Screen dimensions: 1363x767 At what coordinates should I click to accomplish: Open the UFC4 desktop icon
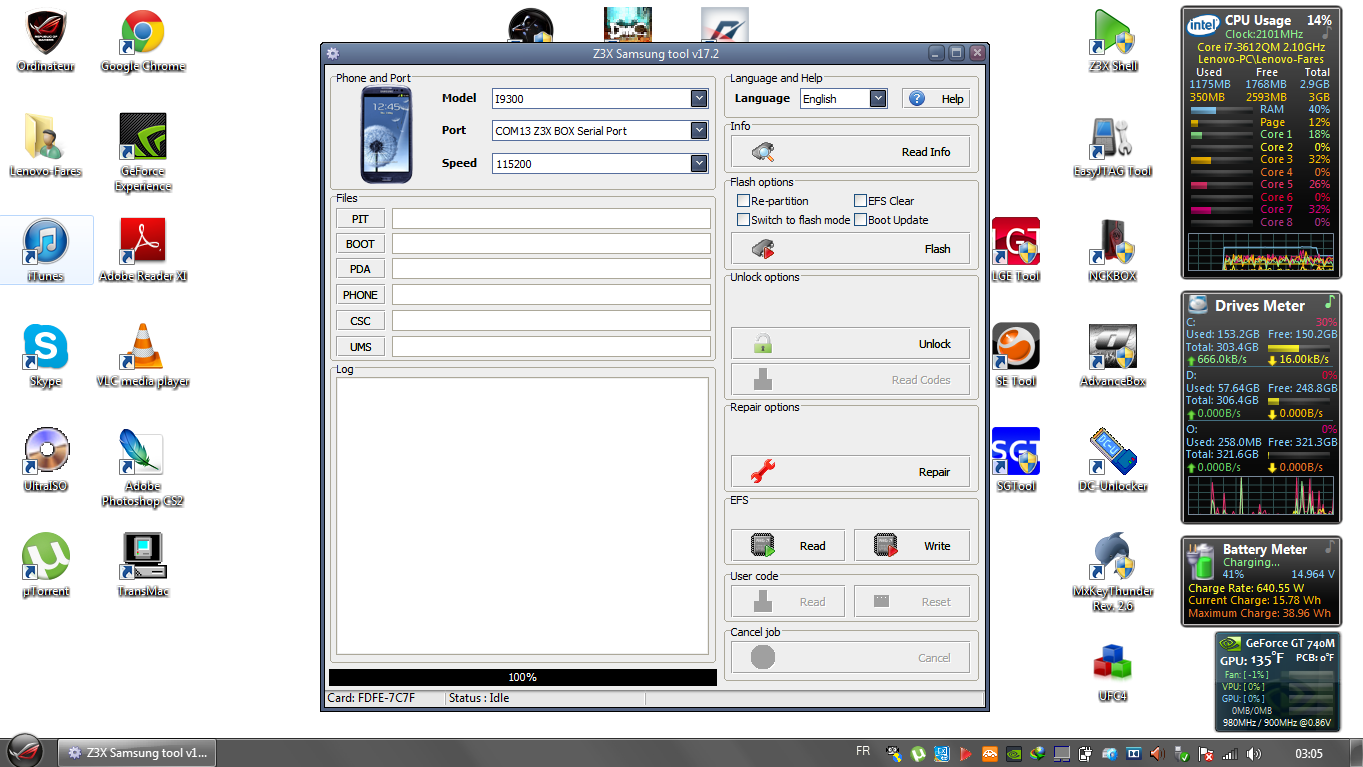click(x=1112, y=671)
